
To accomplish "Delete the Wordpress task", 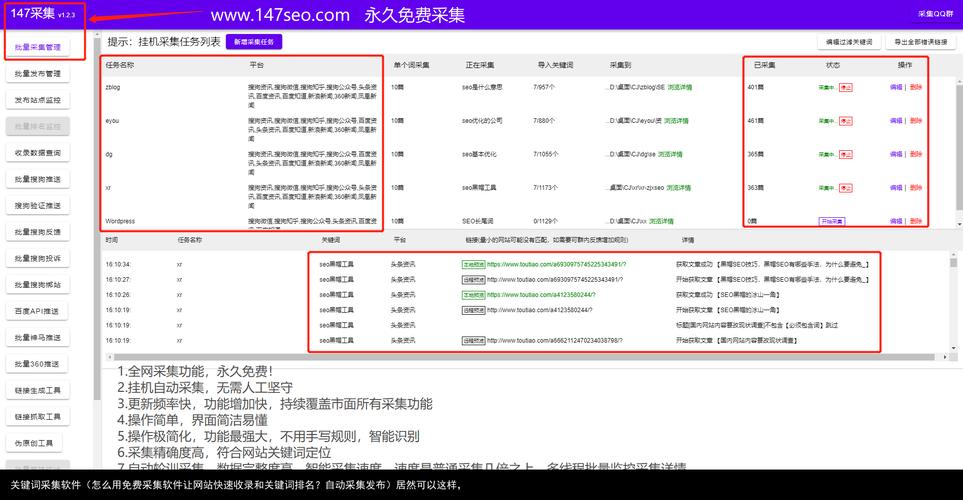I will (916, 221).
